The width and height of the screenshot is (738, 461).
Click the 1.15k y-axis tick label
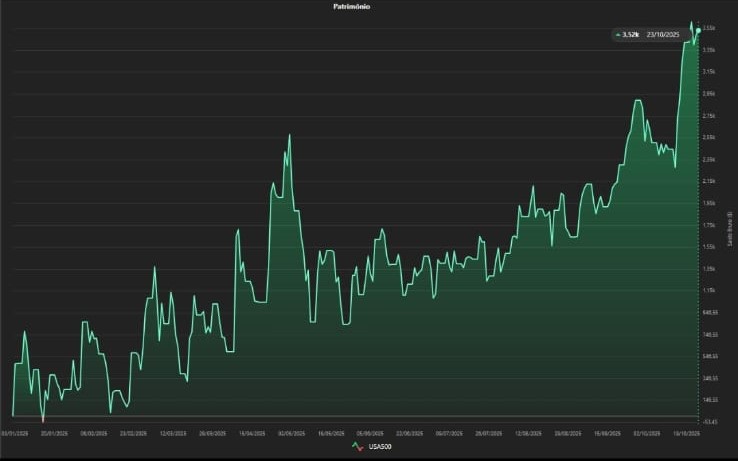pos(709,291)
